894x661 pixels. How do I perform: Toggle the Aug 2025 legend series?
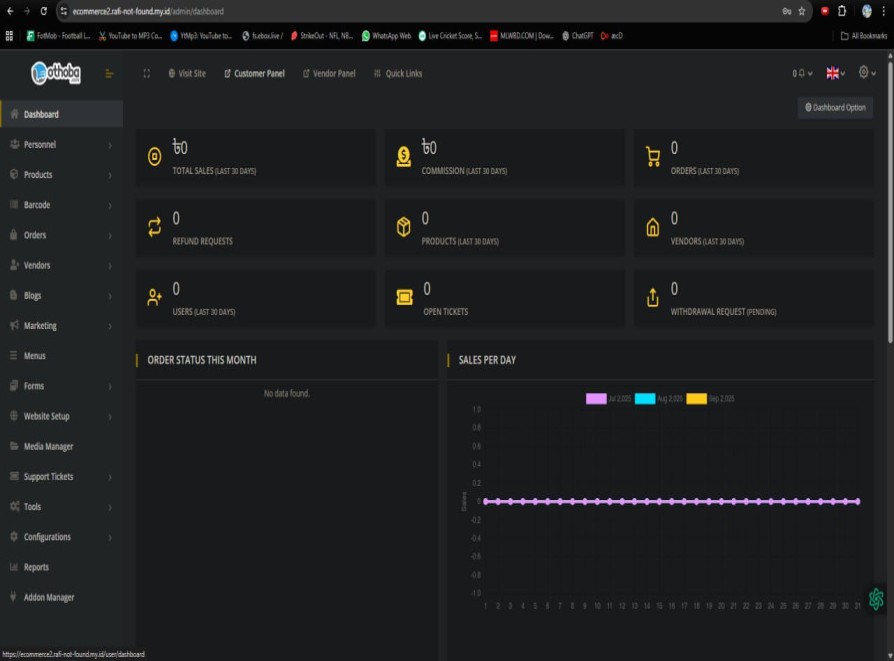[645, 399]
